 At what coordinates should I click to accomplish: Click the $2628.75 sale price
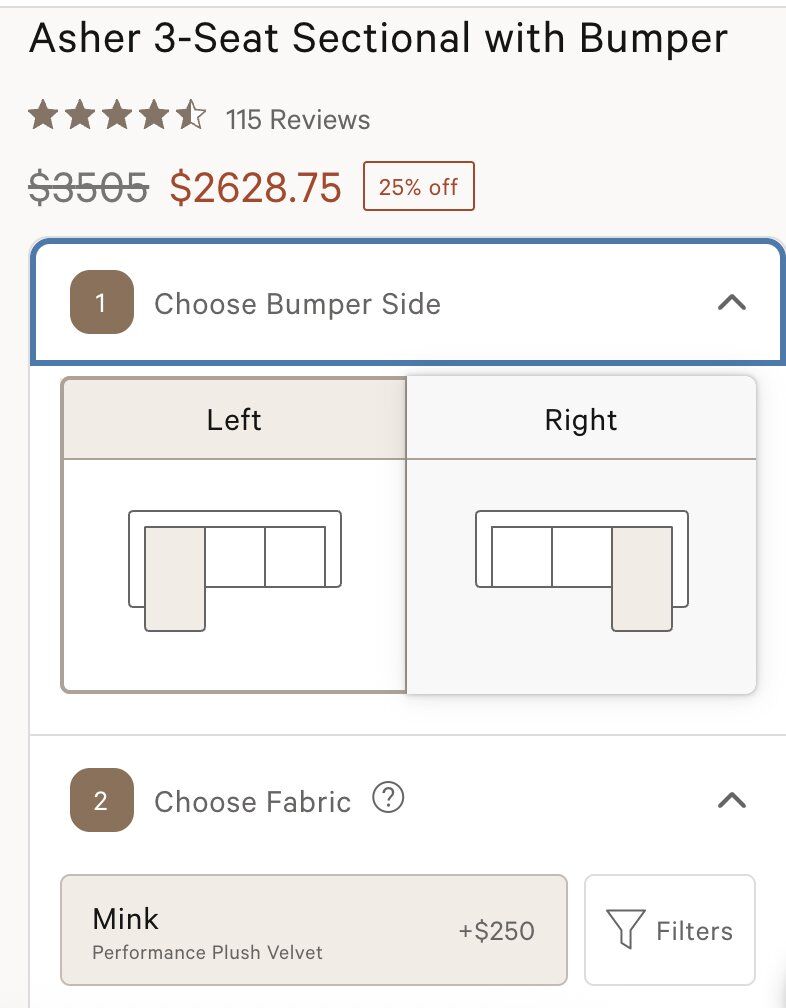(x=255, y=187)
